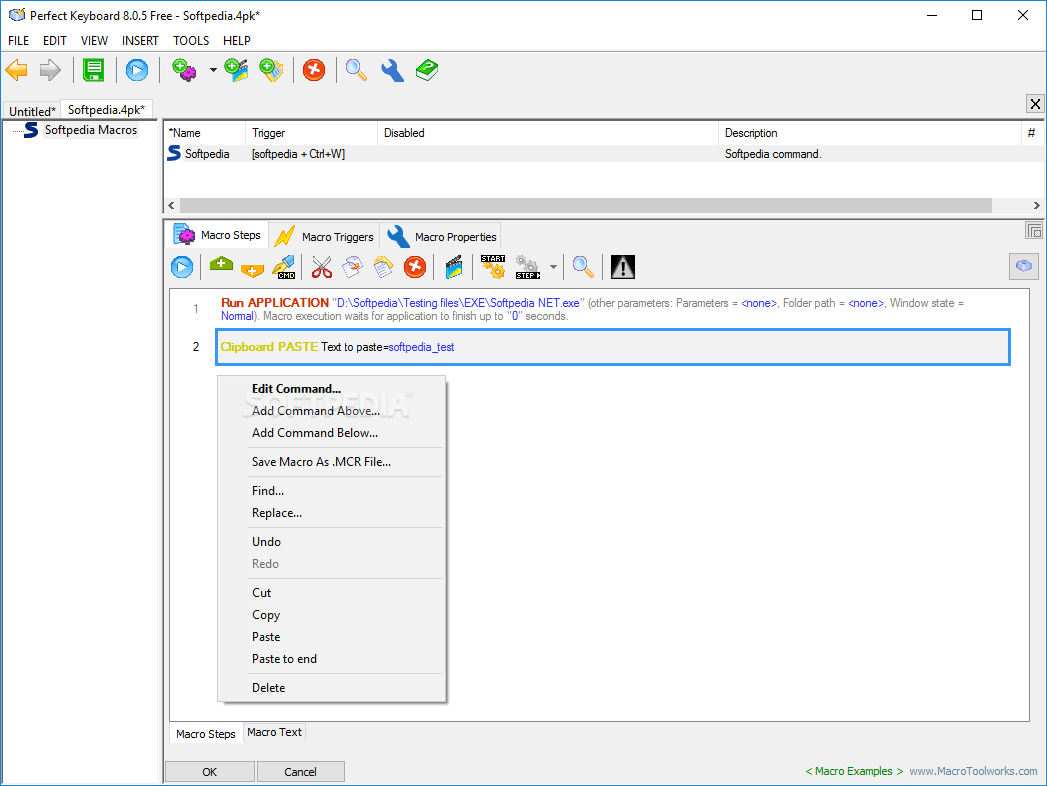Click the black warning triangle icon

click(623, 267)
